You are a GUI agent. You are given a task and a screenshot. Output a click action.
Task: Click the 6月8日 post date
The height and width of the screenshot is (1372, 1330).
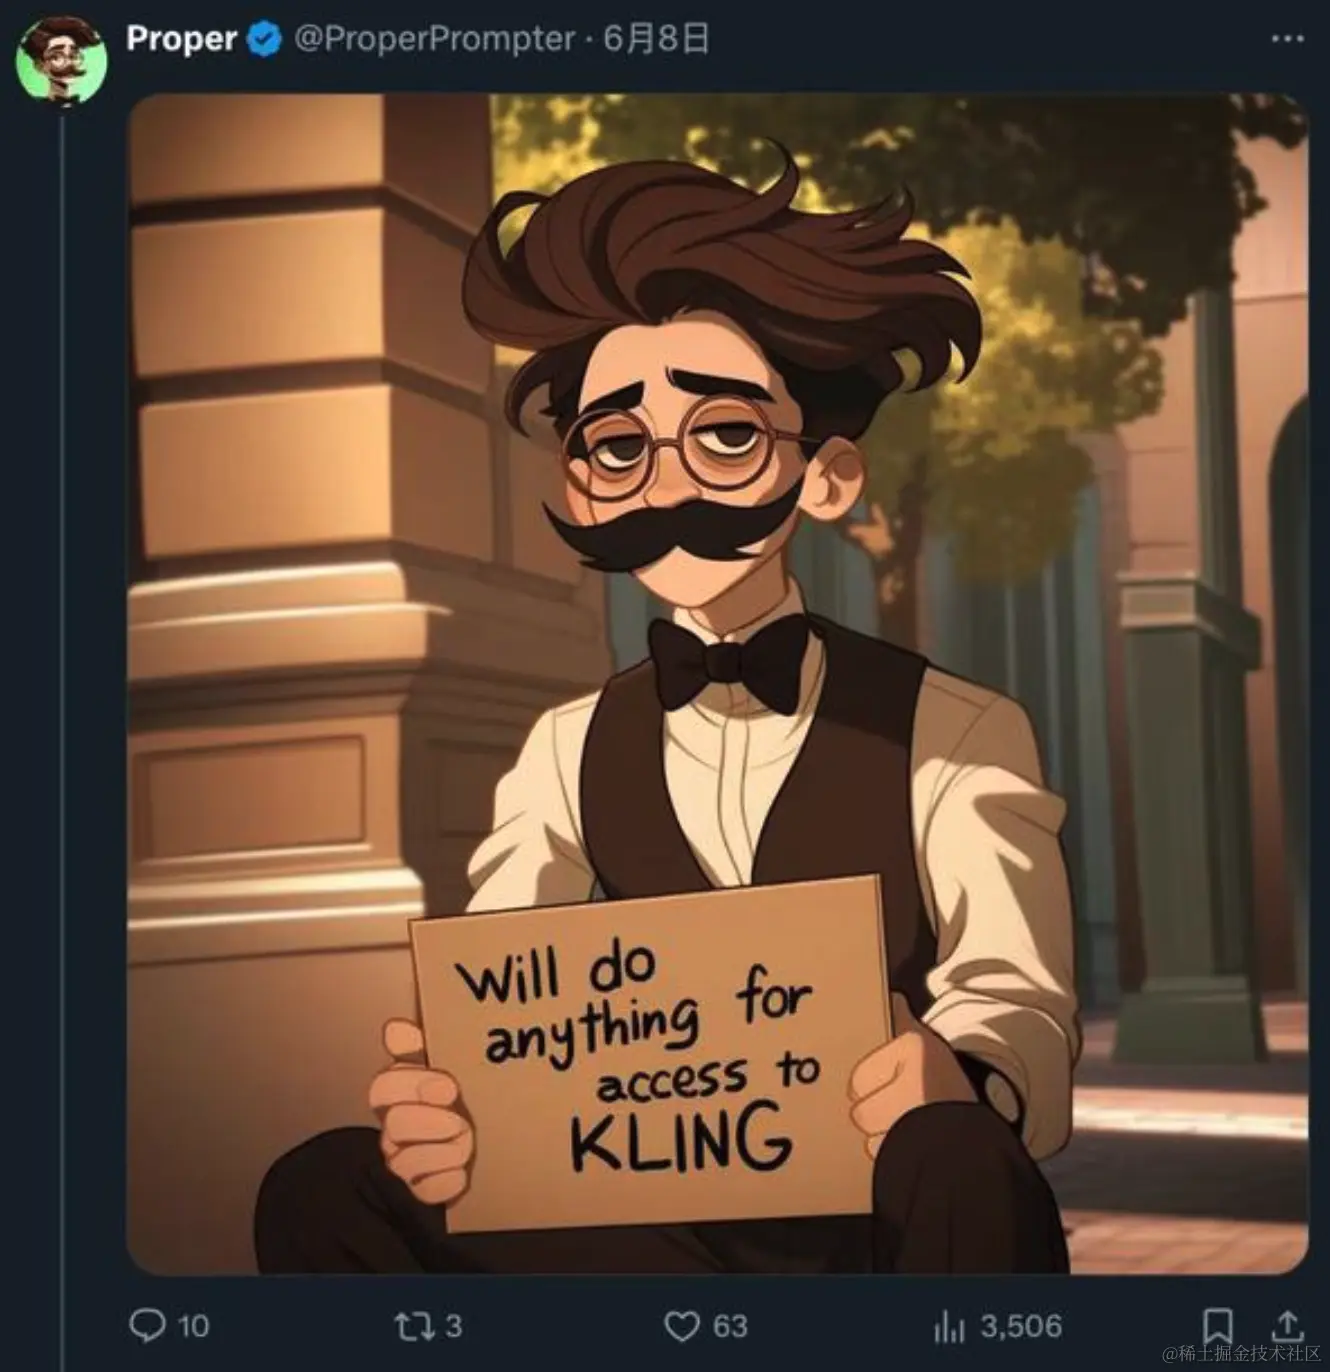click(x=655, y=40)
